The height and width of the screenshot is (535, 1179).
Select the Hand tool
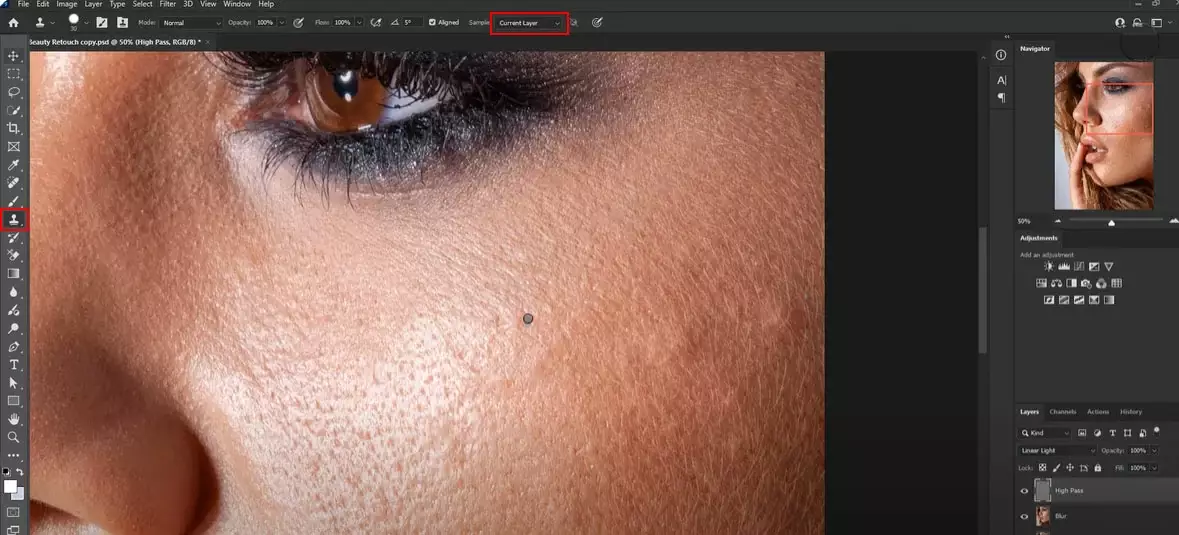pos(14,419)
